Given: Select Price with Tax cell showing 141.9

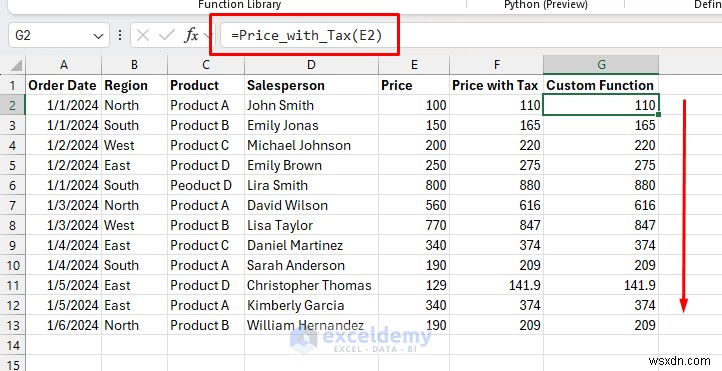Looking at the screenshot, I should click(496, 285).
